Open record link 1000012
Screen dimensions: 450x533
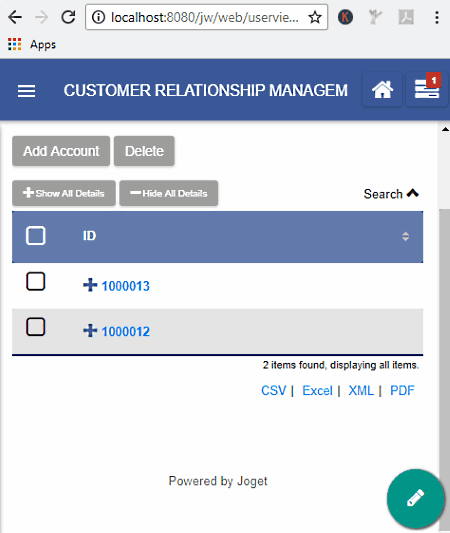[x=126, y=331]
